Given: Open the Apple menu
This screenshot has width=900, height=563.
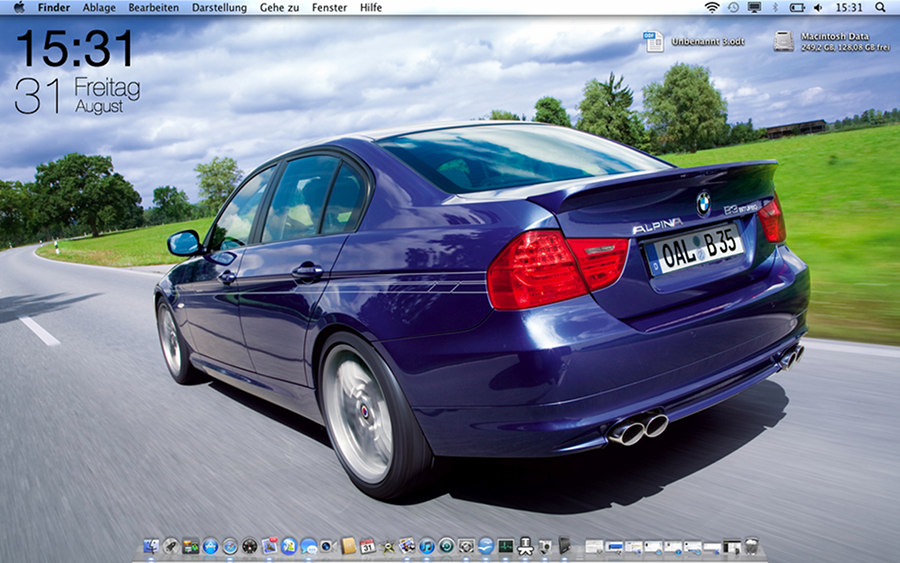Looking at the screenshot, I should 19,7.
